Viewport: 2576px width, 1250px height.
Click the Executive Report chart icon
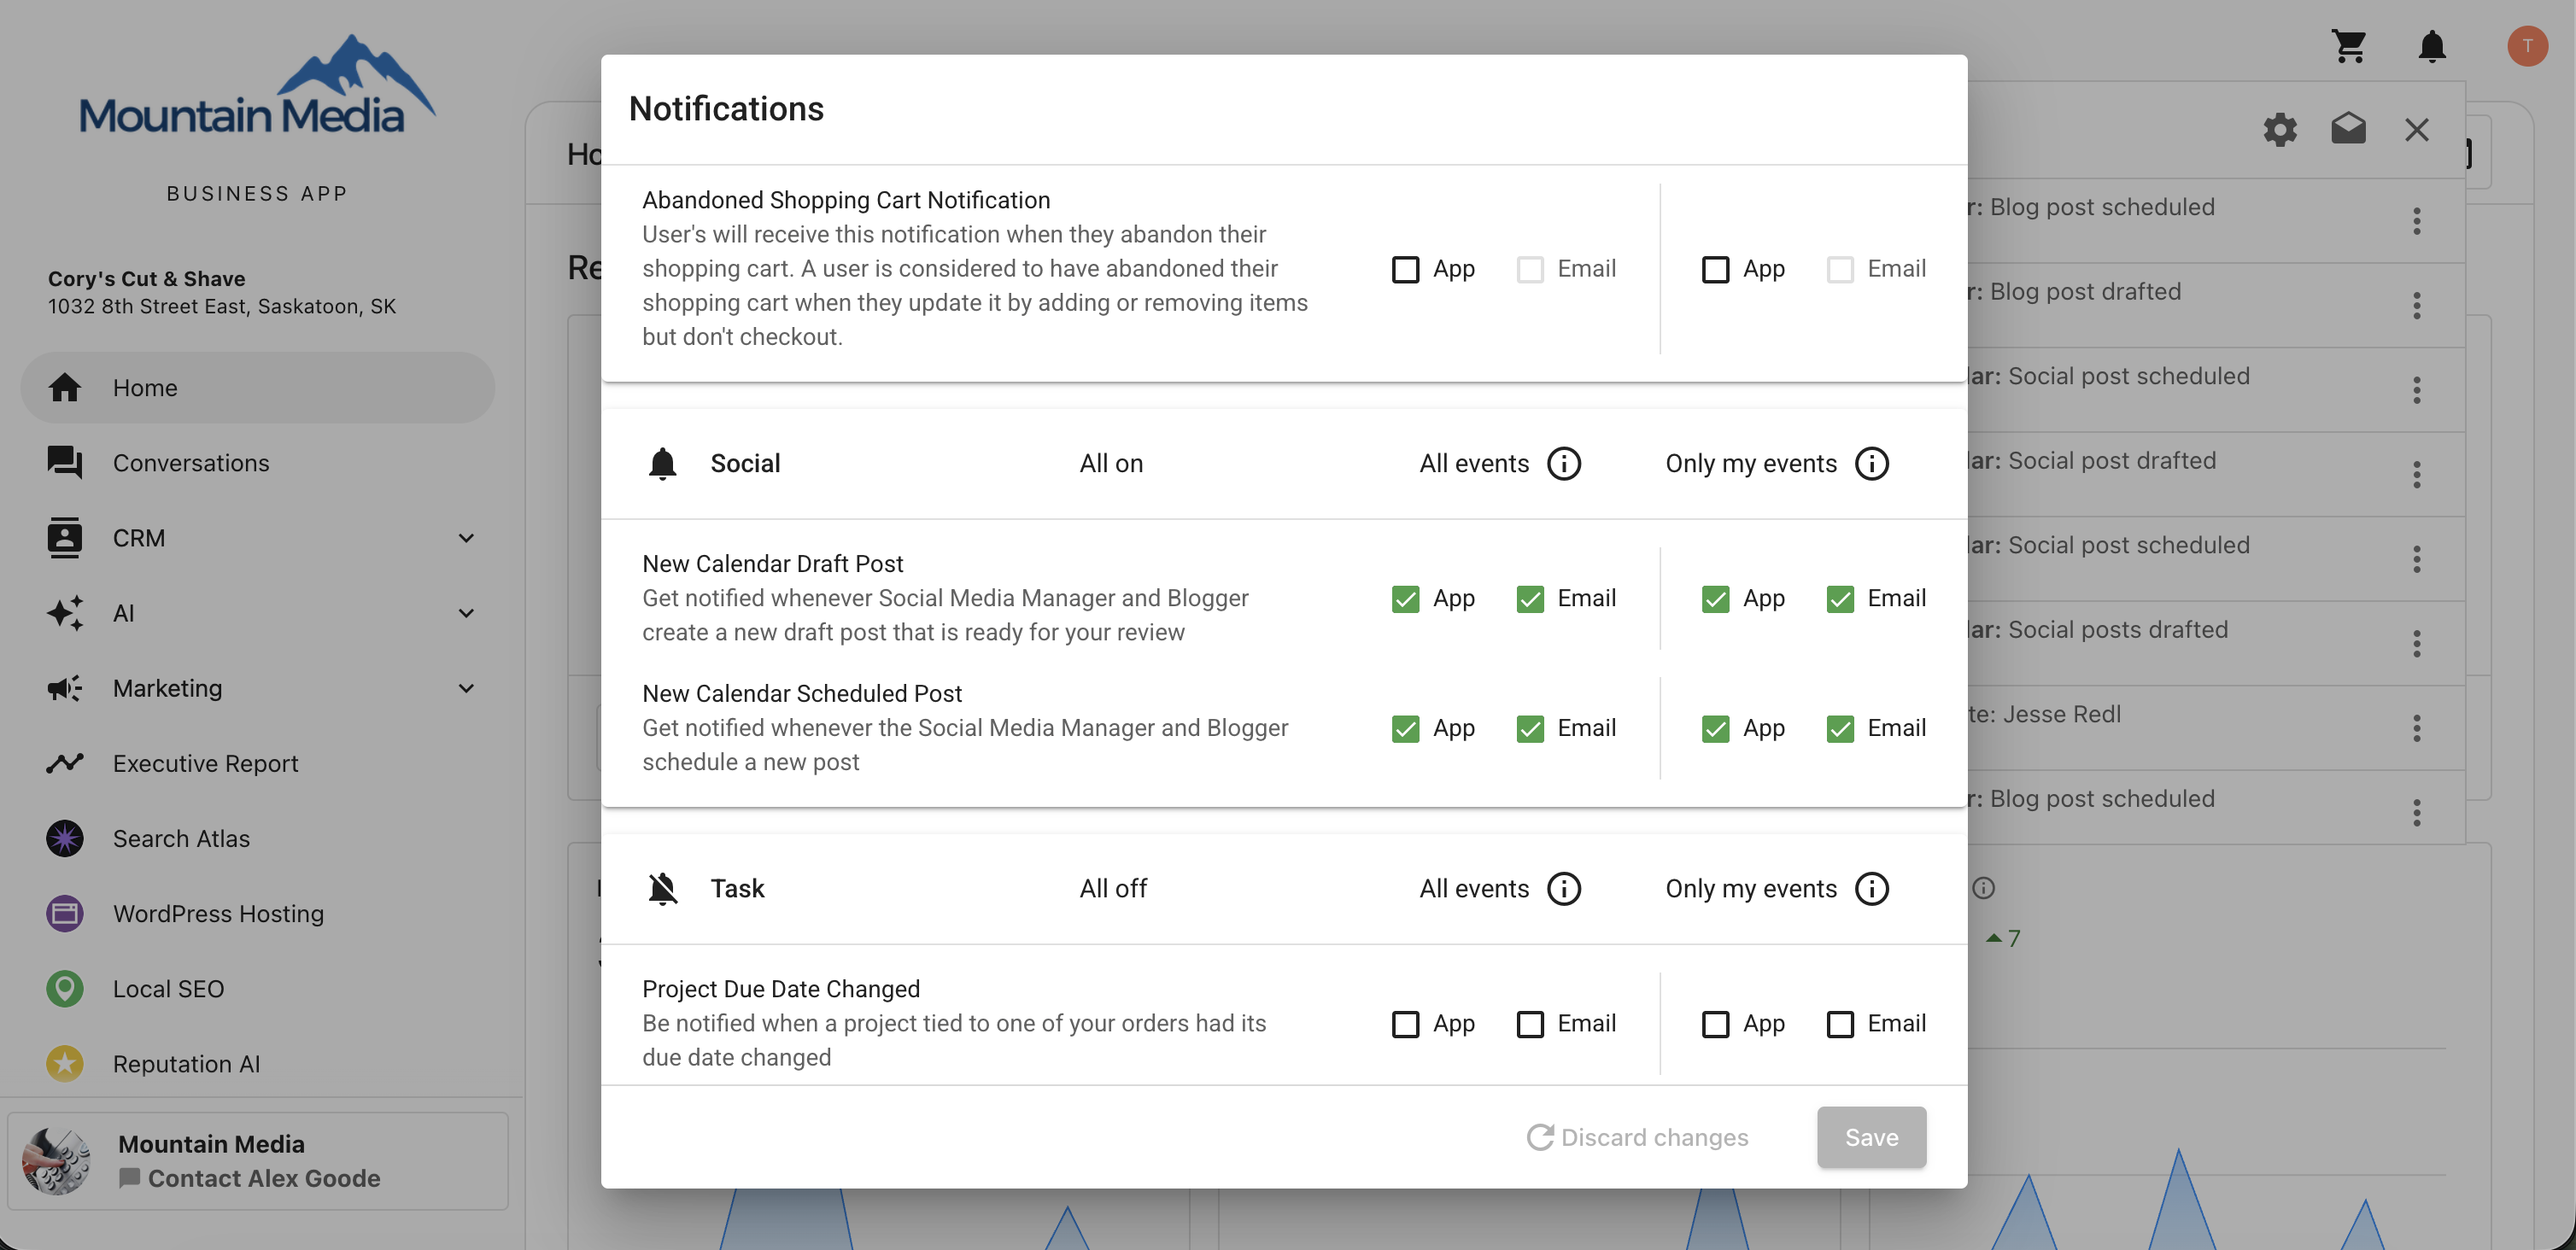[65, 763]
